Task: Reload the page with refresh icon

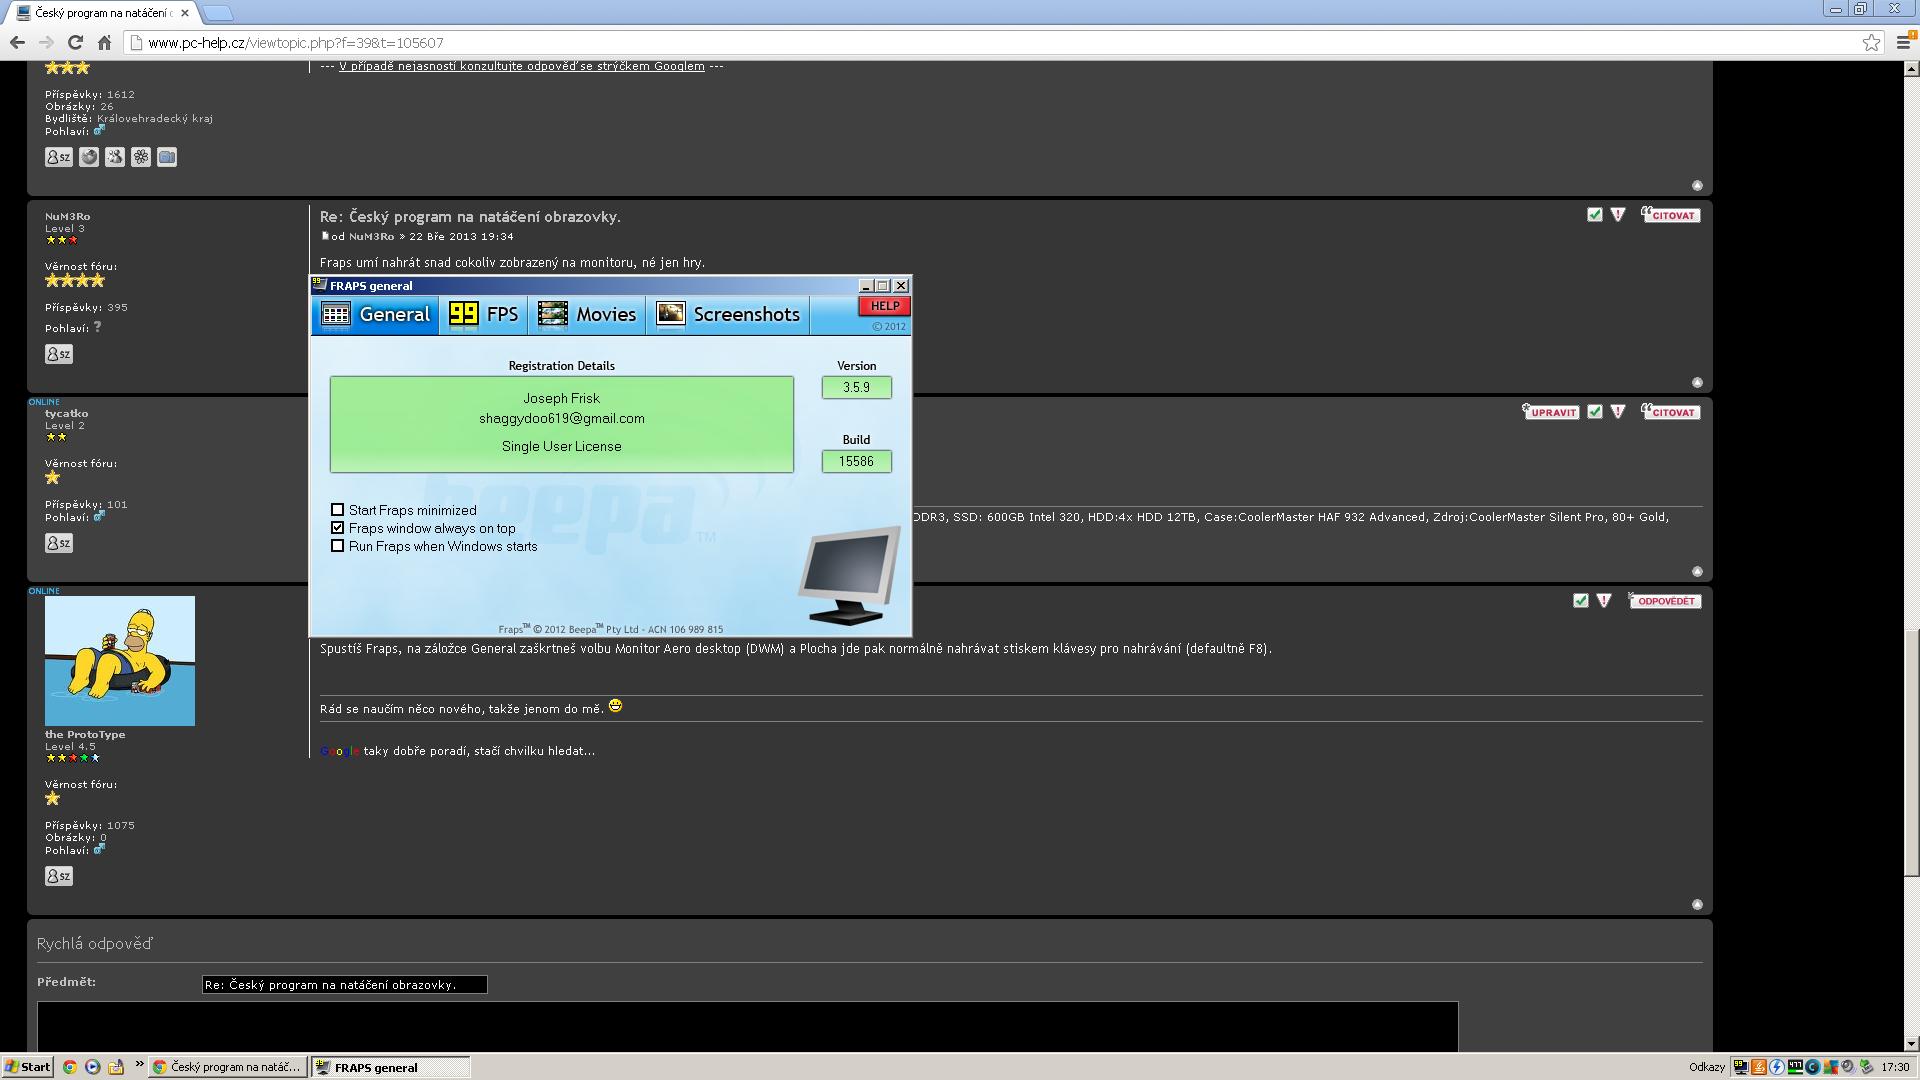Action: pyautogui.click(x=75, y=42)
